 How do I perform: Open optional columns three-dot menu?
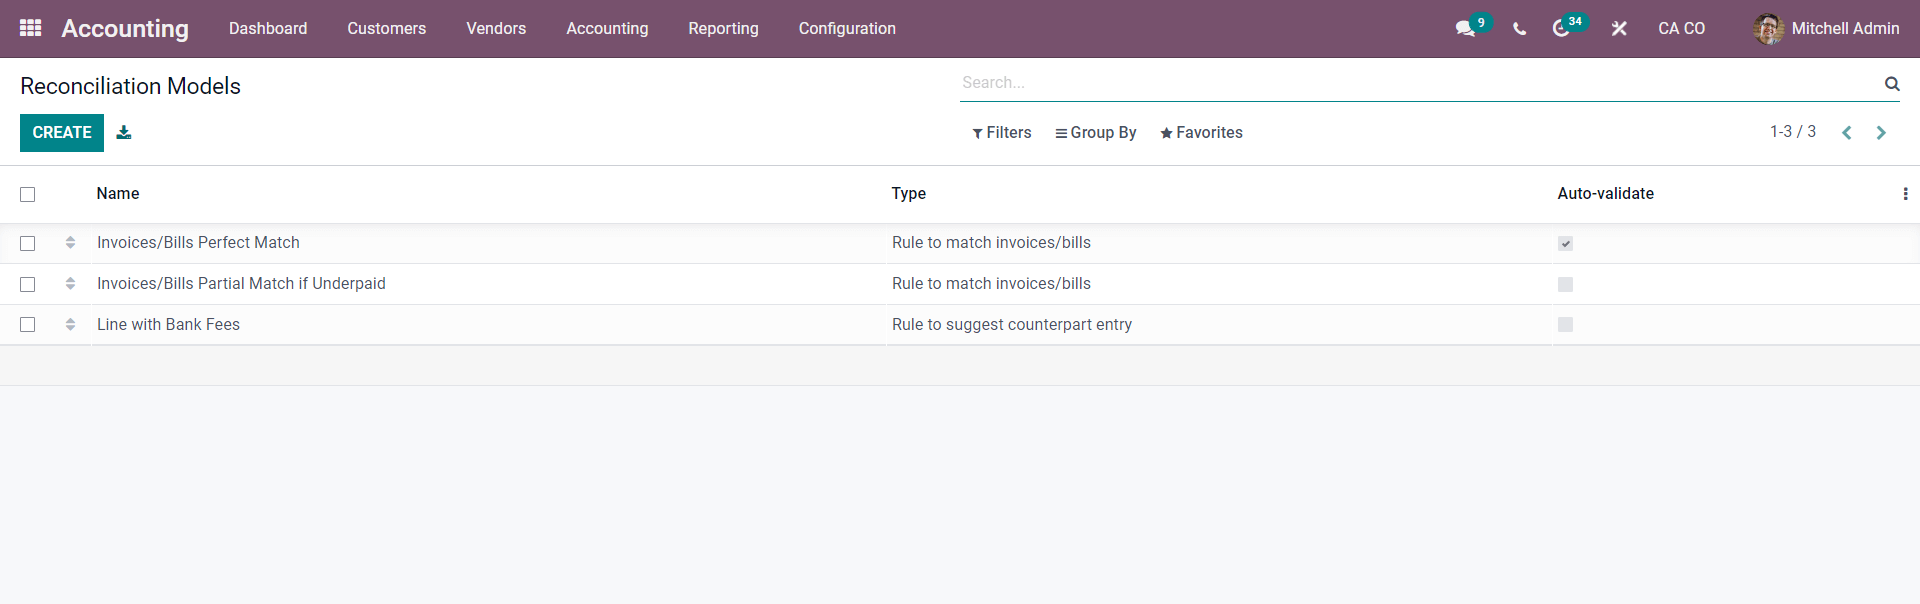[1905, 194]
